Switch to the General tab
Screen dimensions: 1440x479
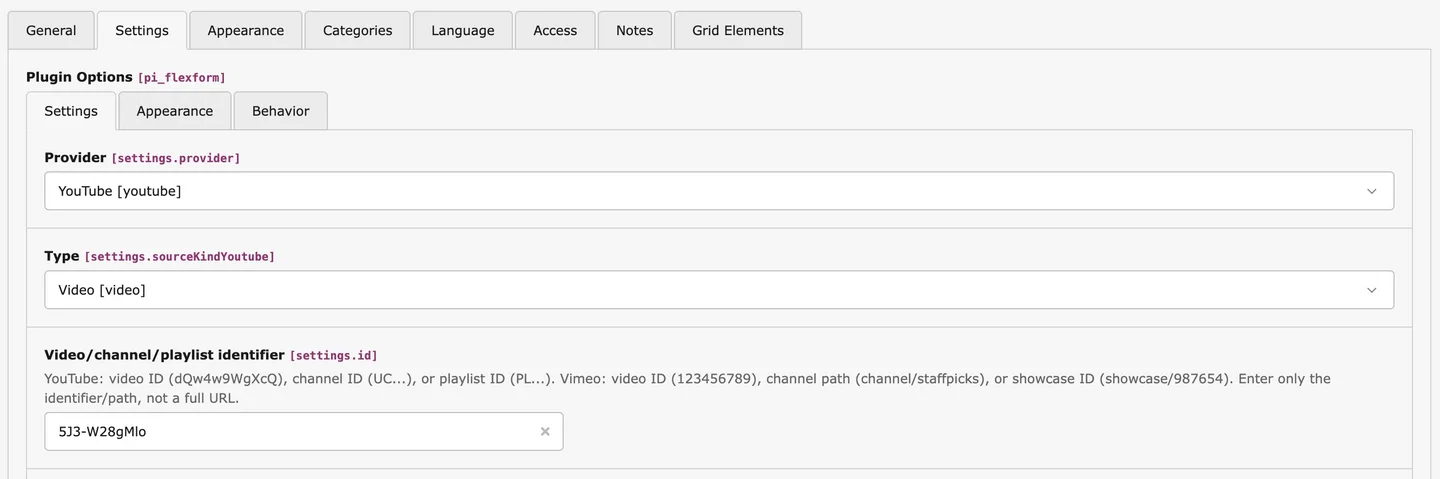click(x=51, y=30)
